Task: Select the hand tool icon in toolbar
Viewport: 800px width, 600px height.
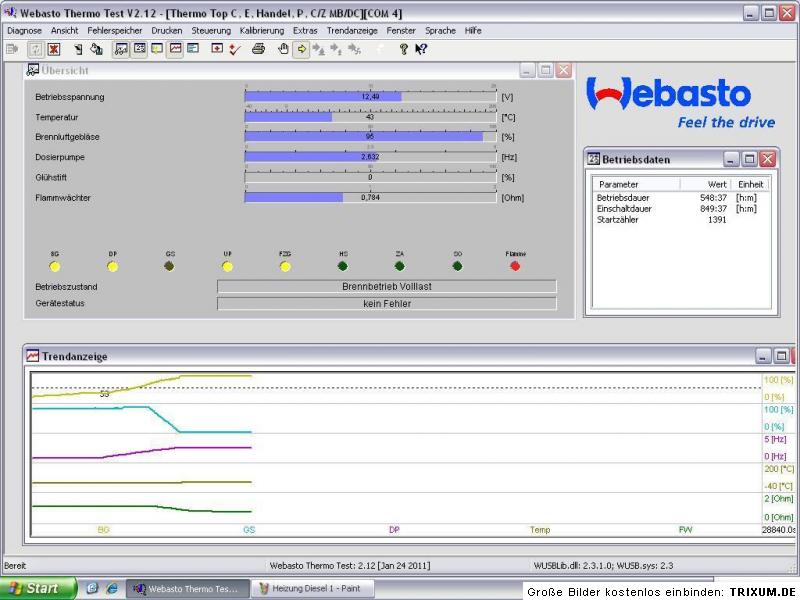Action: point(283,49)
